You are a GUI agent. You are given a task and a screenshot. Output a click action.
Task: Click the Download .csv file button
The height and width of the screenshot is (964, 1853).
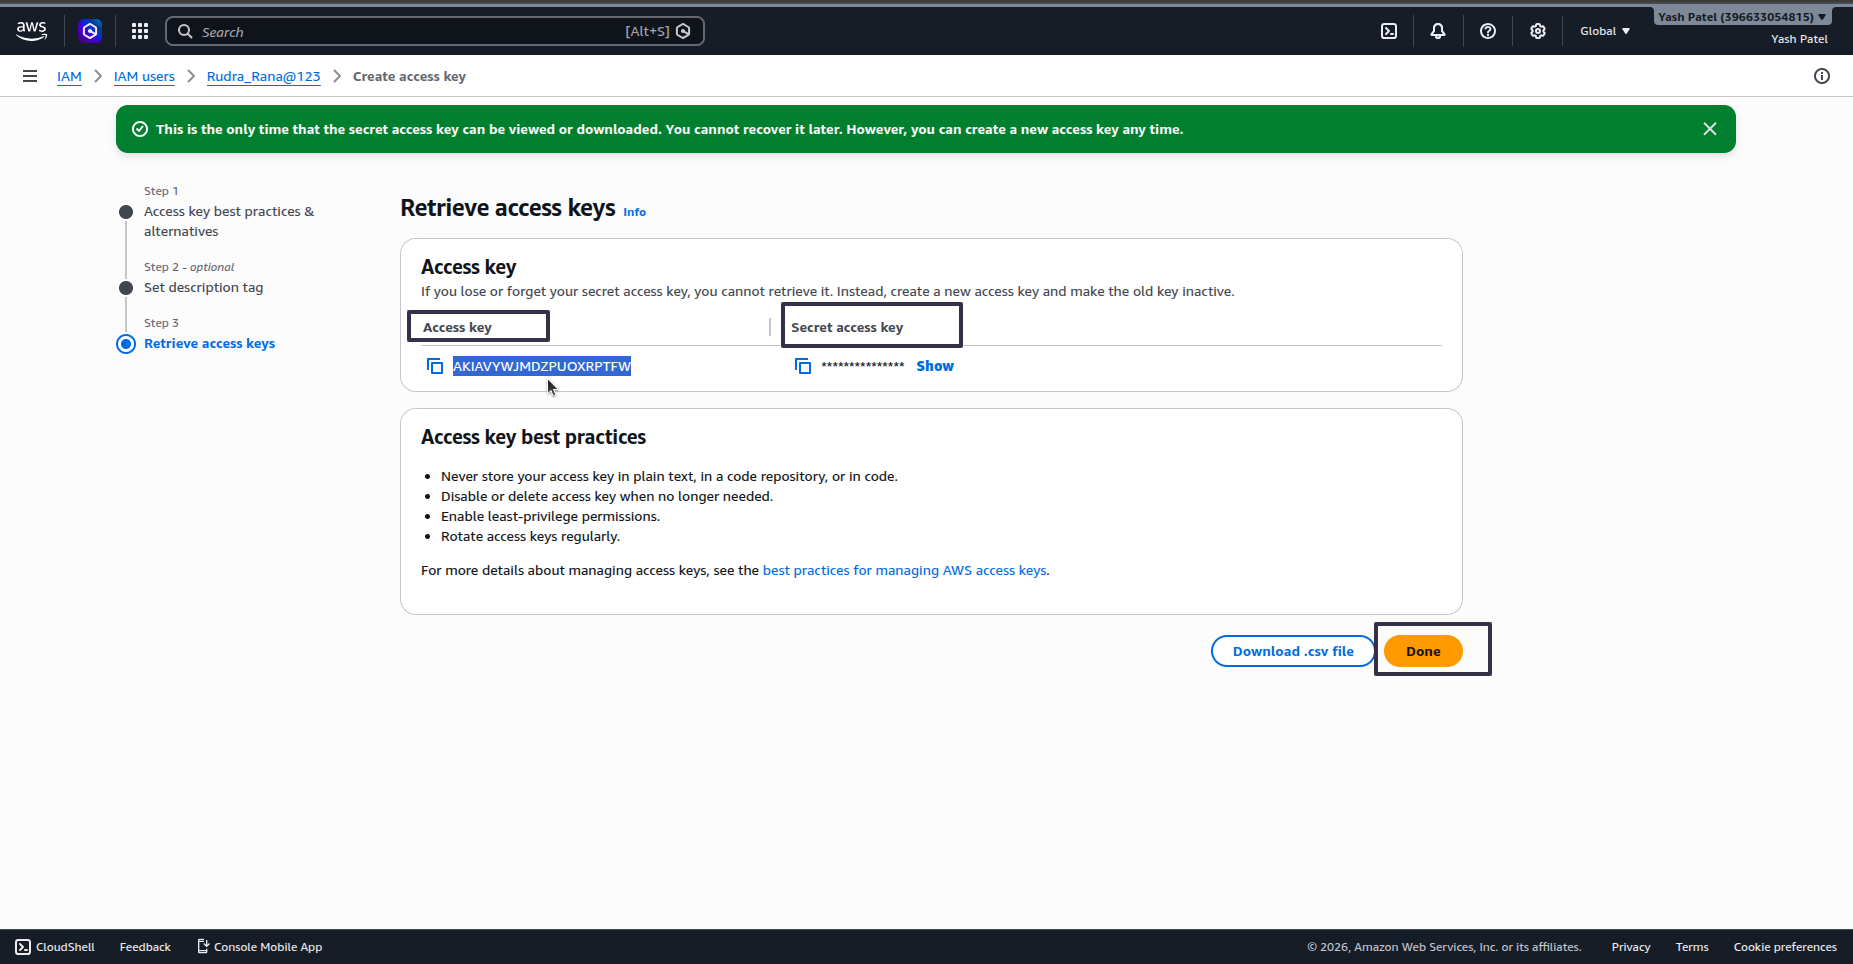[1293, 651]
